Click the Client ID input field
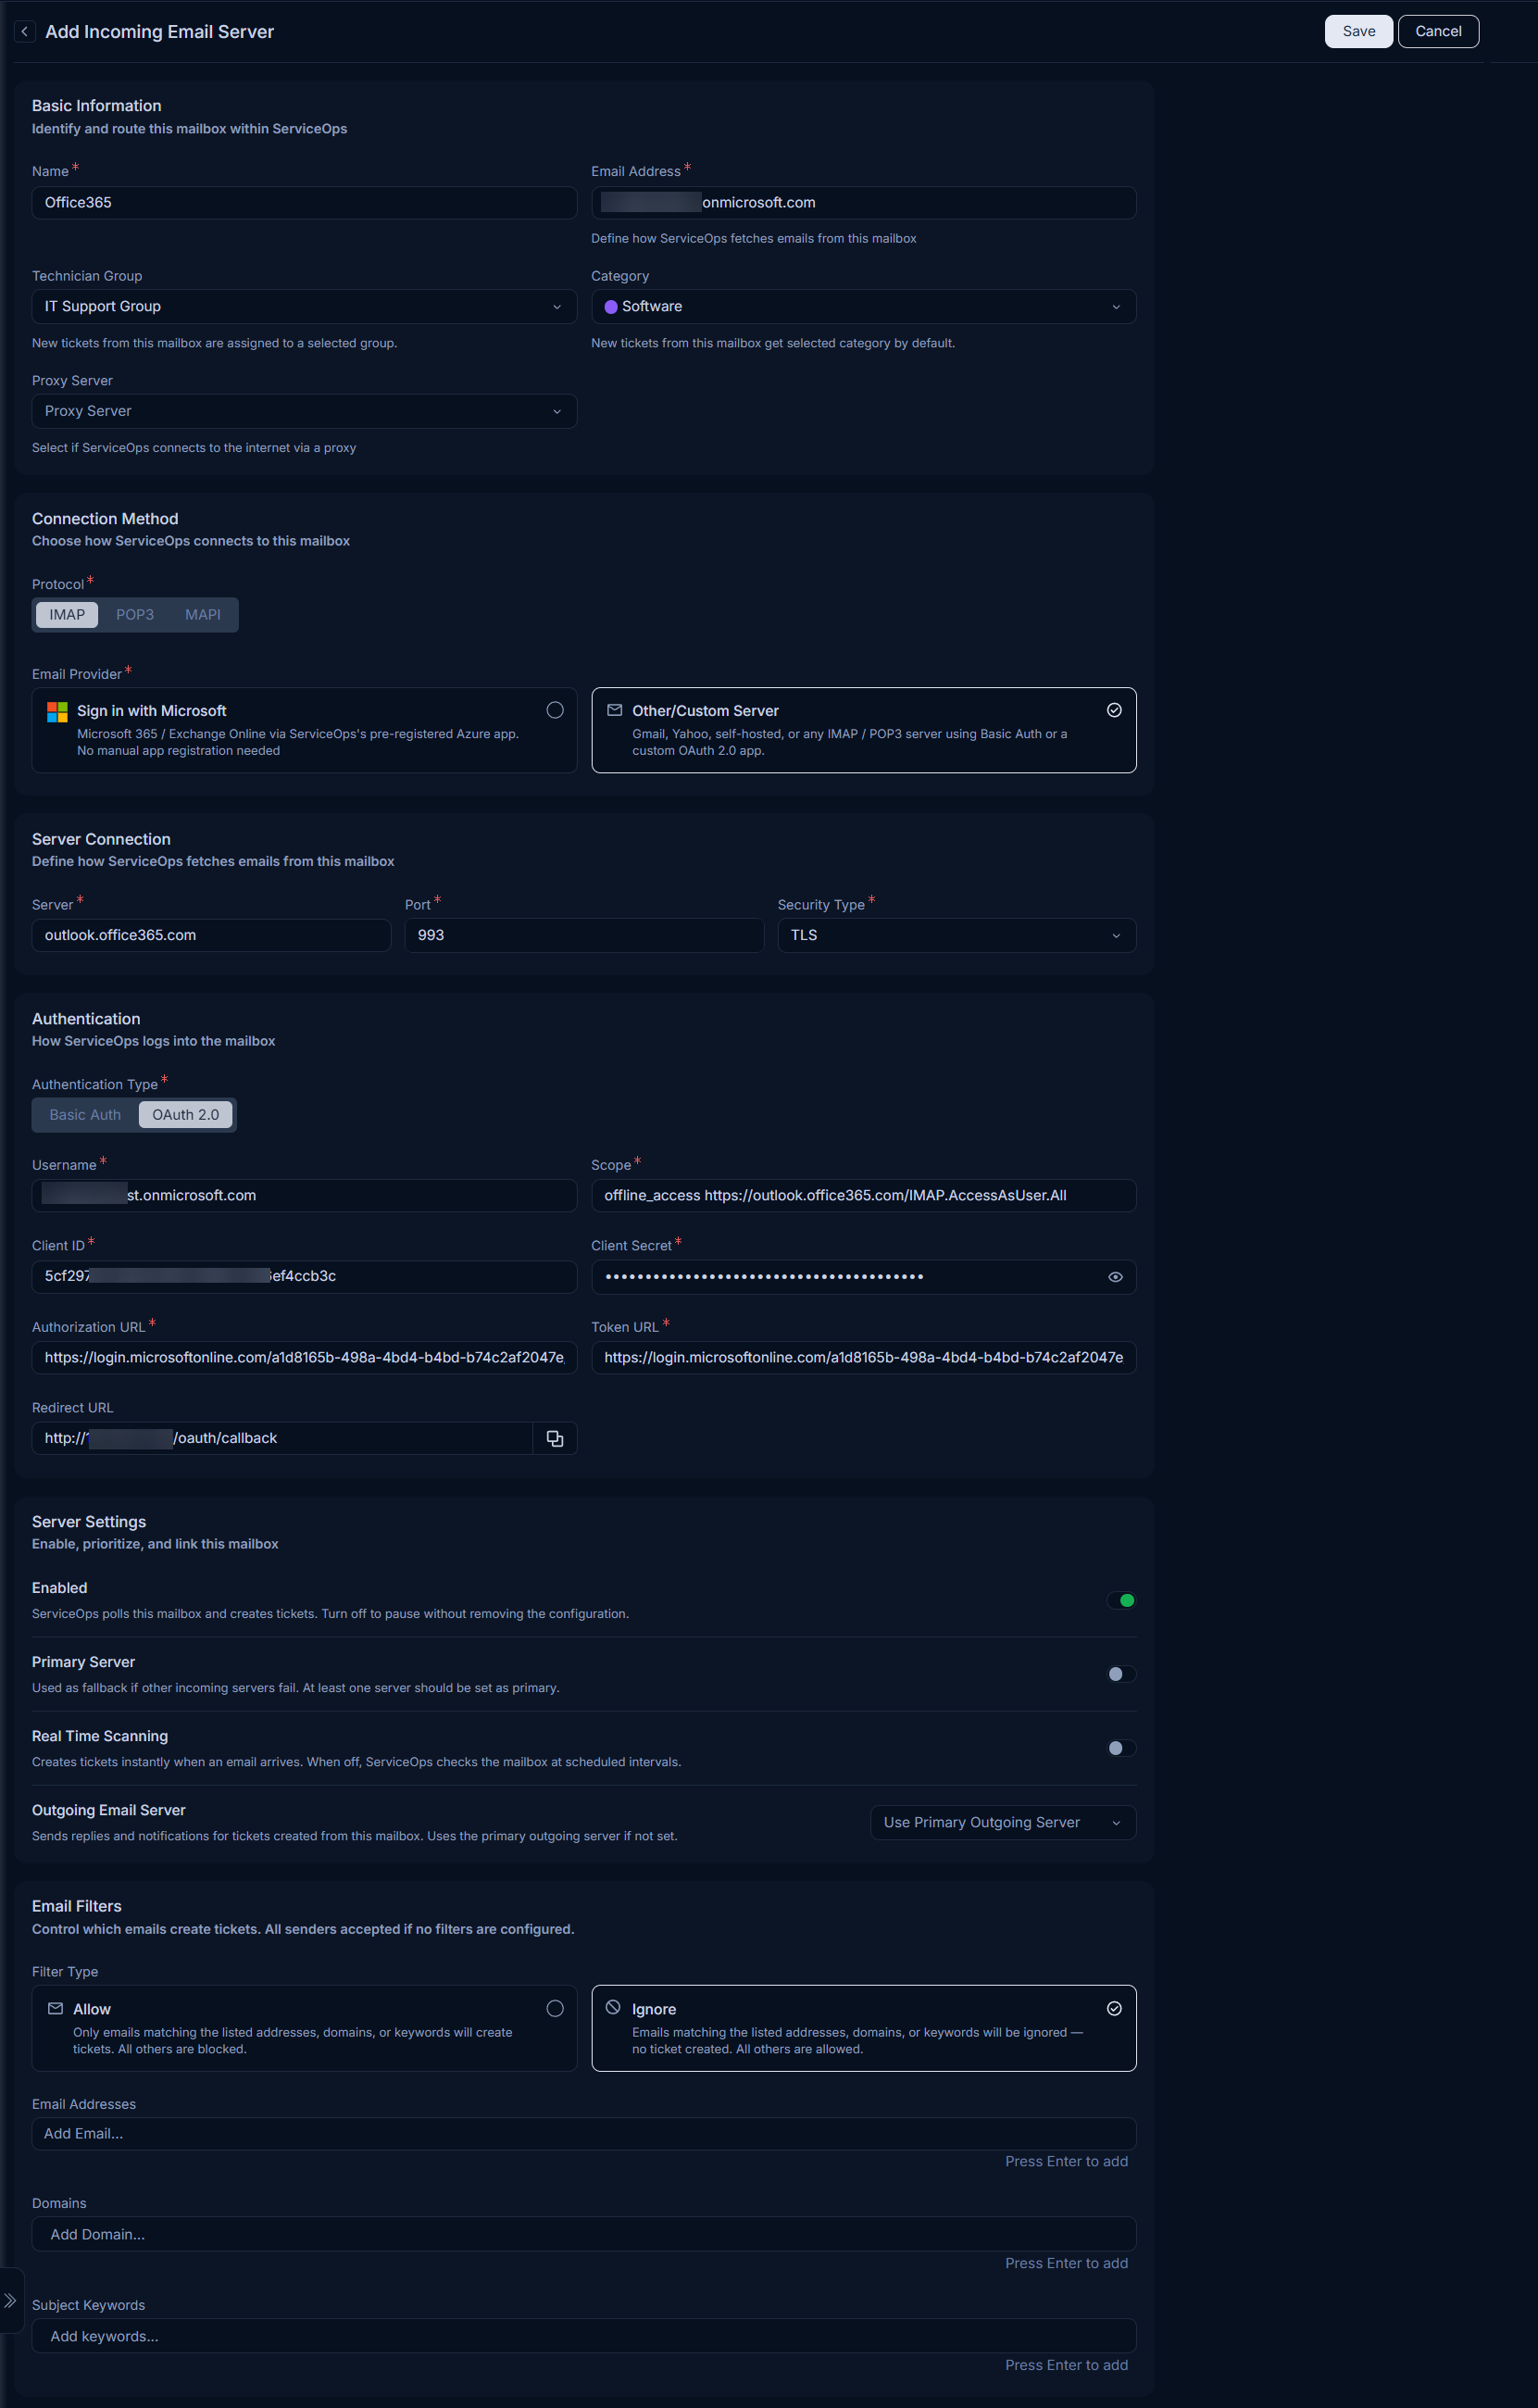Screen dimensions: 1538x2408 (304, 1276)
